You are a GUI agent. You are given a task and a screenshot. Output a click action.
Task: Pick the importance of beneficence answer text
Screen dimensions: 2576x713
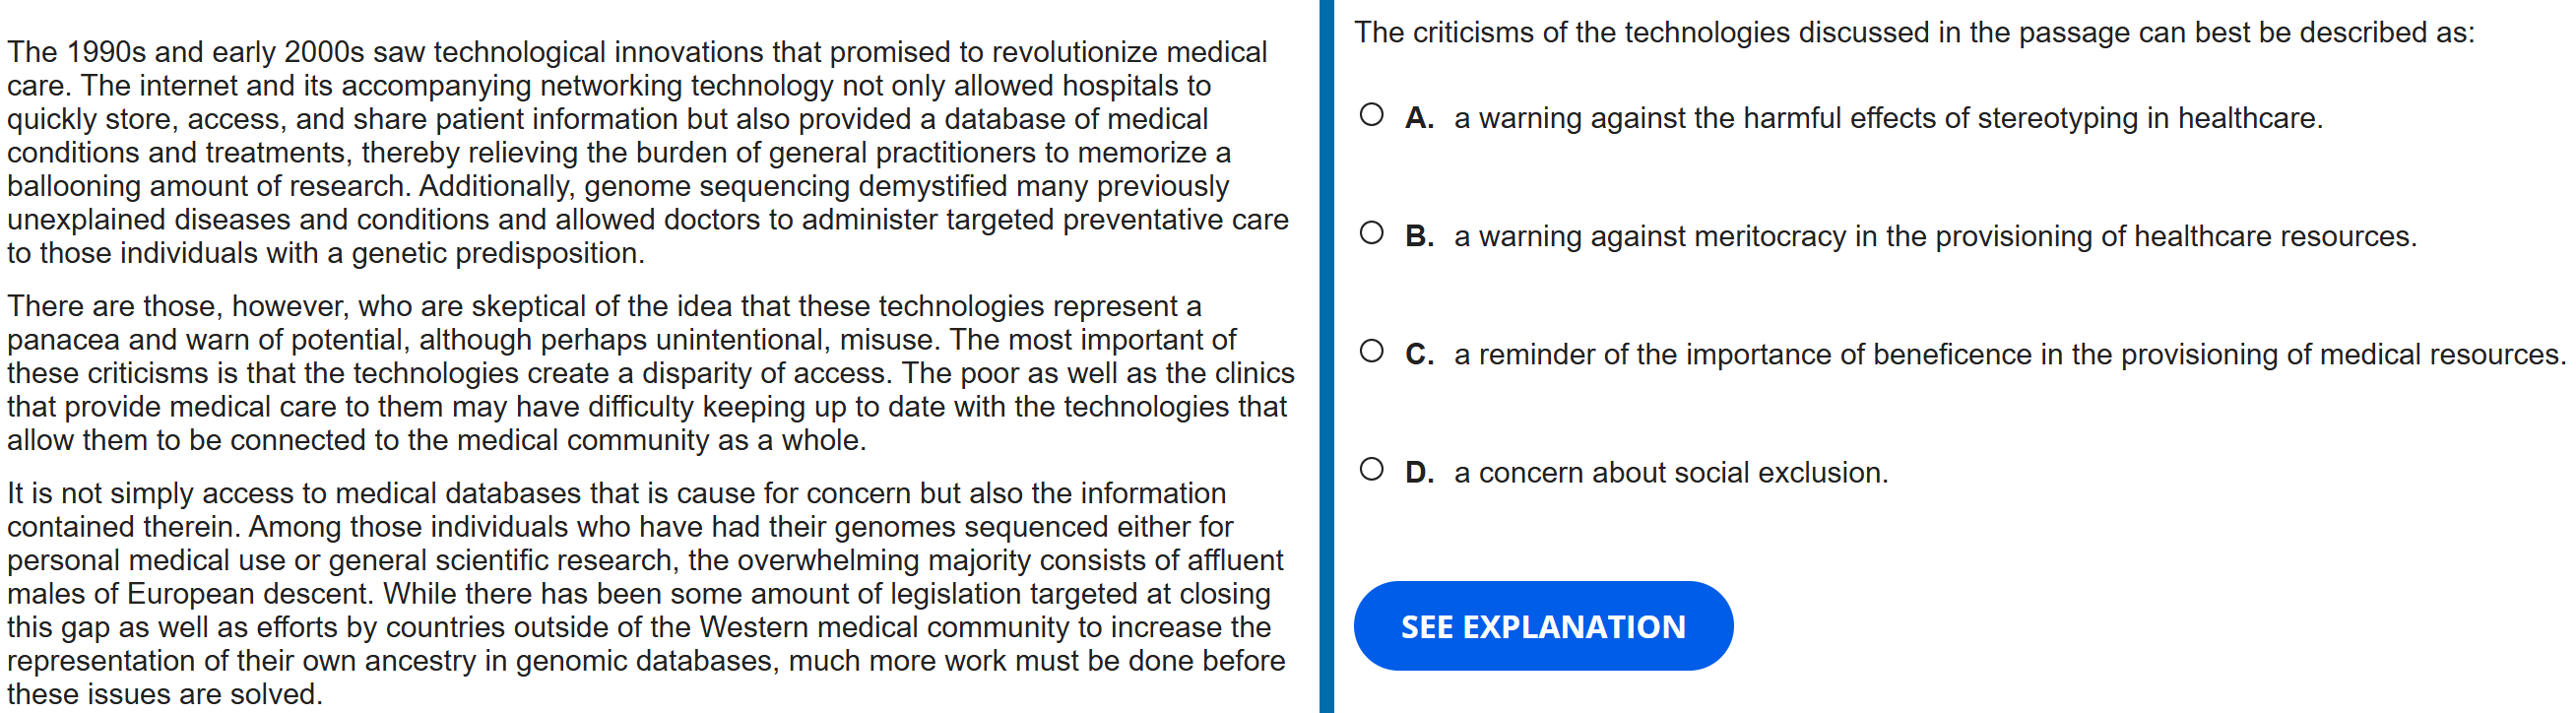(x=2008, y=354)
